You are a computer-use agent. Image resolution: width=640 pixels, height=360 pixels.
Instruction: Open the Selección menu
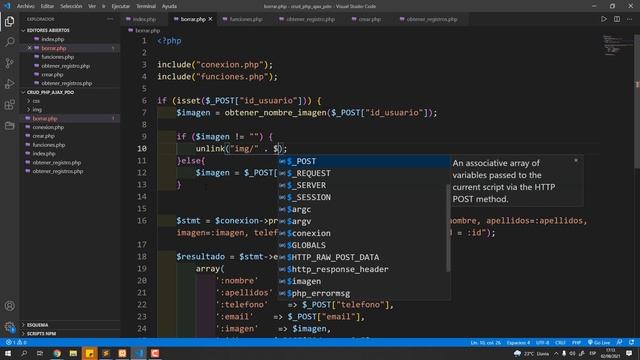tap(71, 6)
